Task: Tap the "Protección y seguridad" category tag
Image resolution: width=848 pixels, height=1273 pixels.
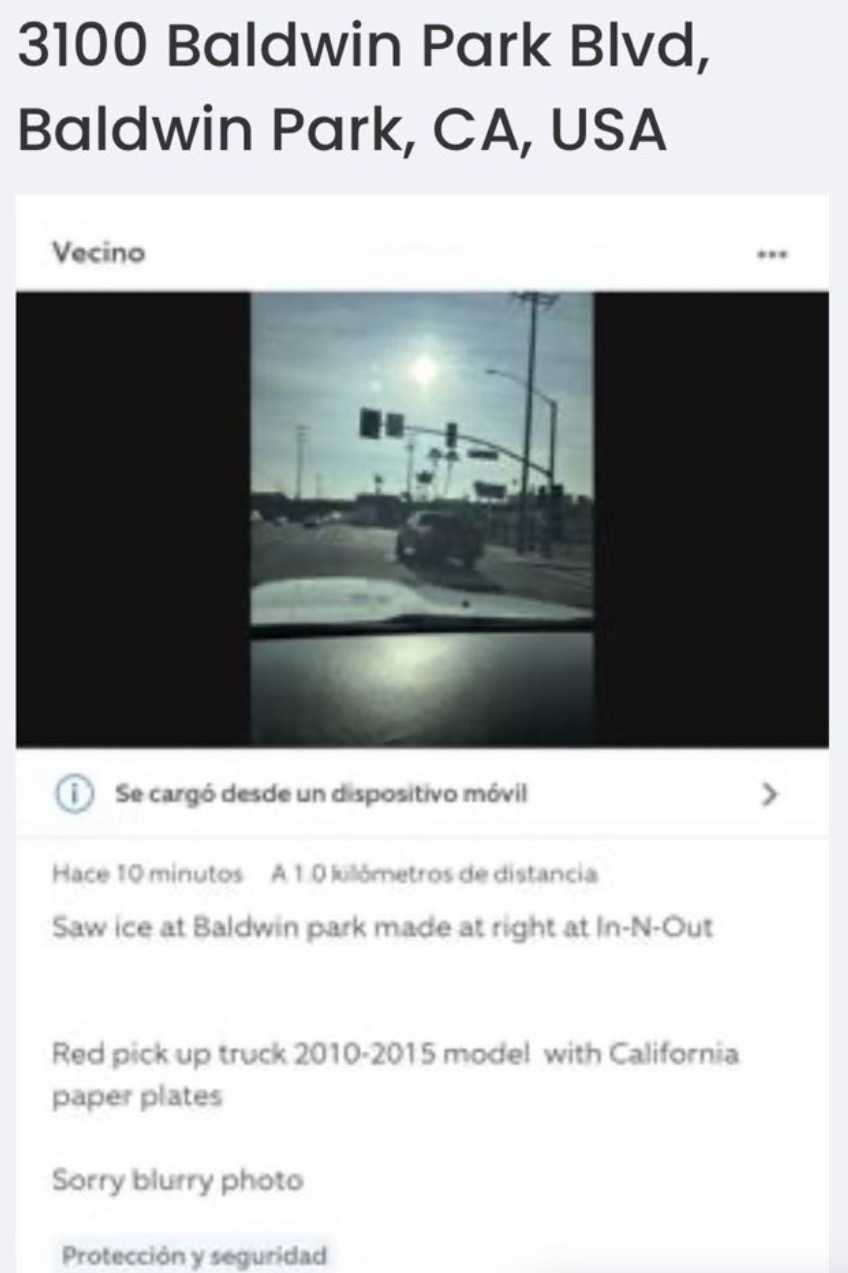Action: 194,1254
